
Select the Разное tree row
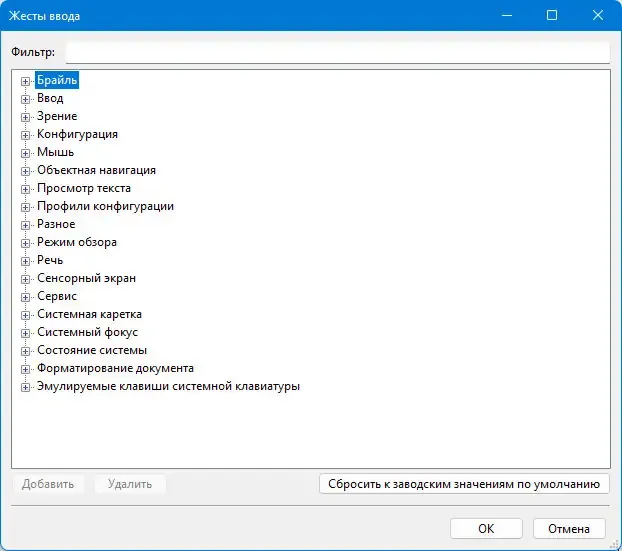point(56,224)
